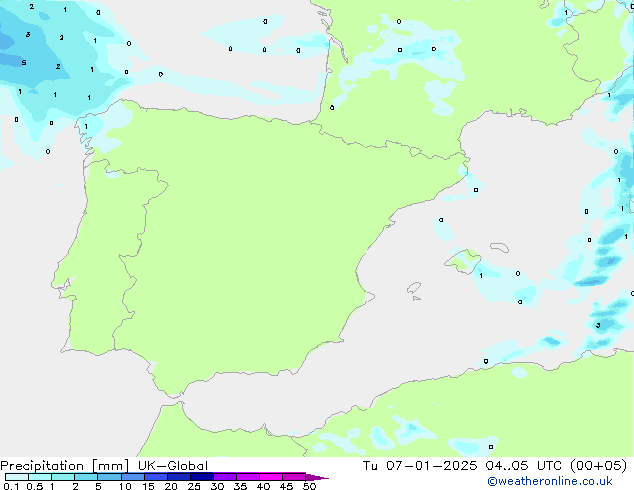Screen dimensions: 634x490
Task: Click the Mallorca island on the map
Action: pyautogui.click(x=464, y=261)
